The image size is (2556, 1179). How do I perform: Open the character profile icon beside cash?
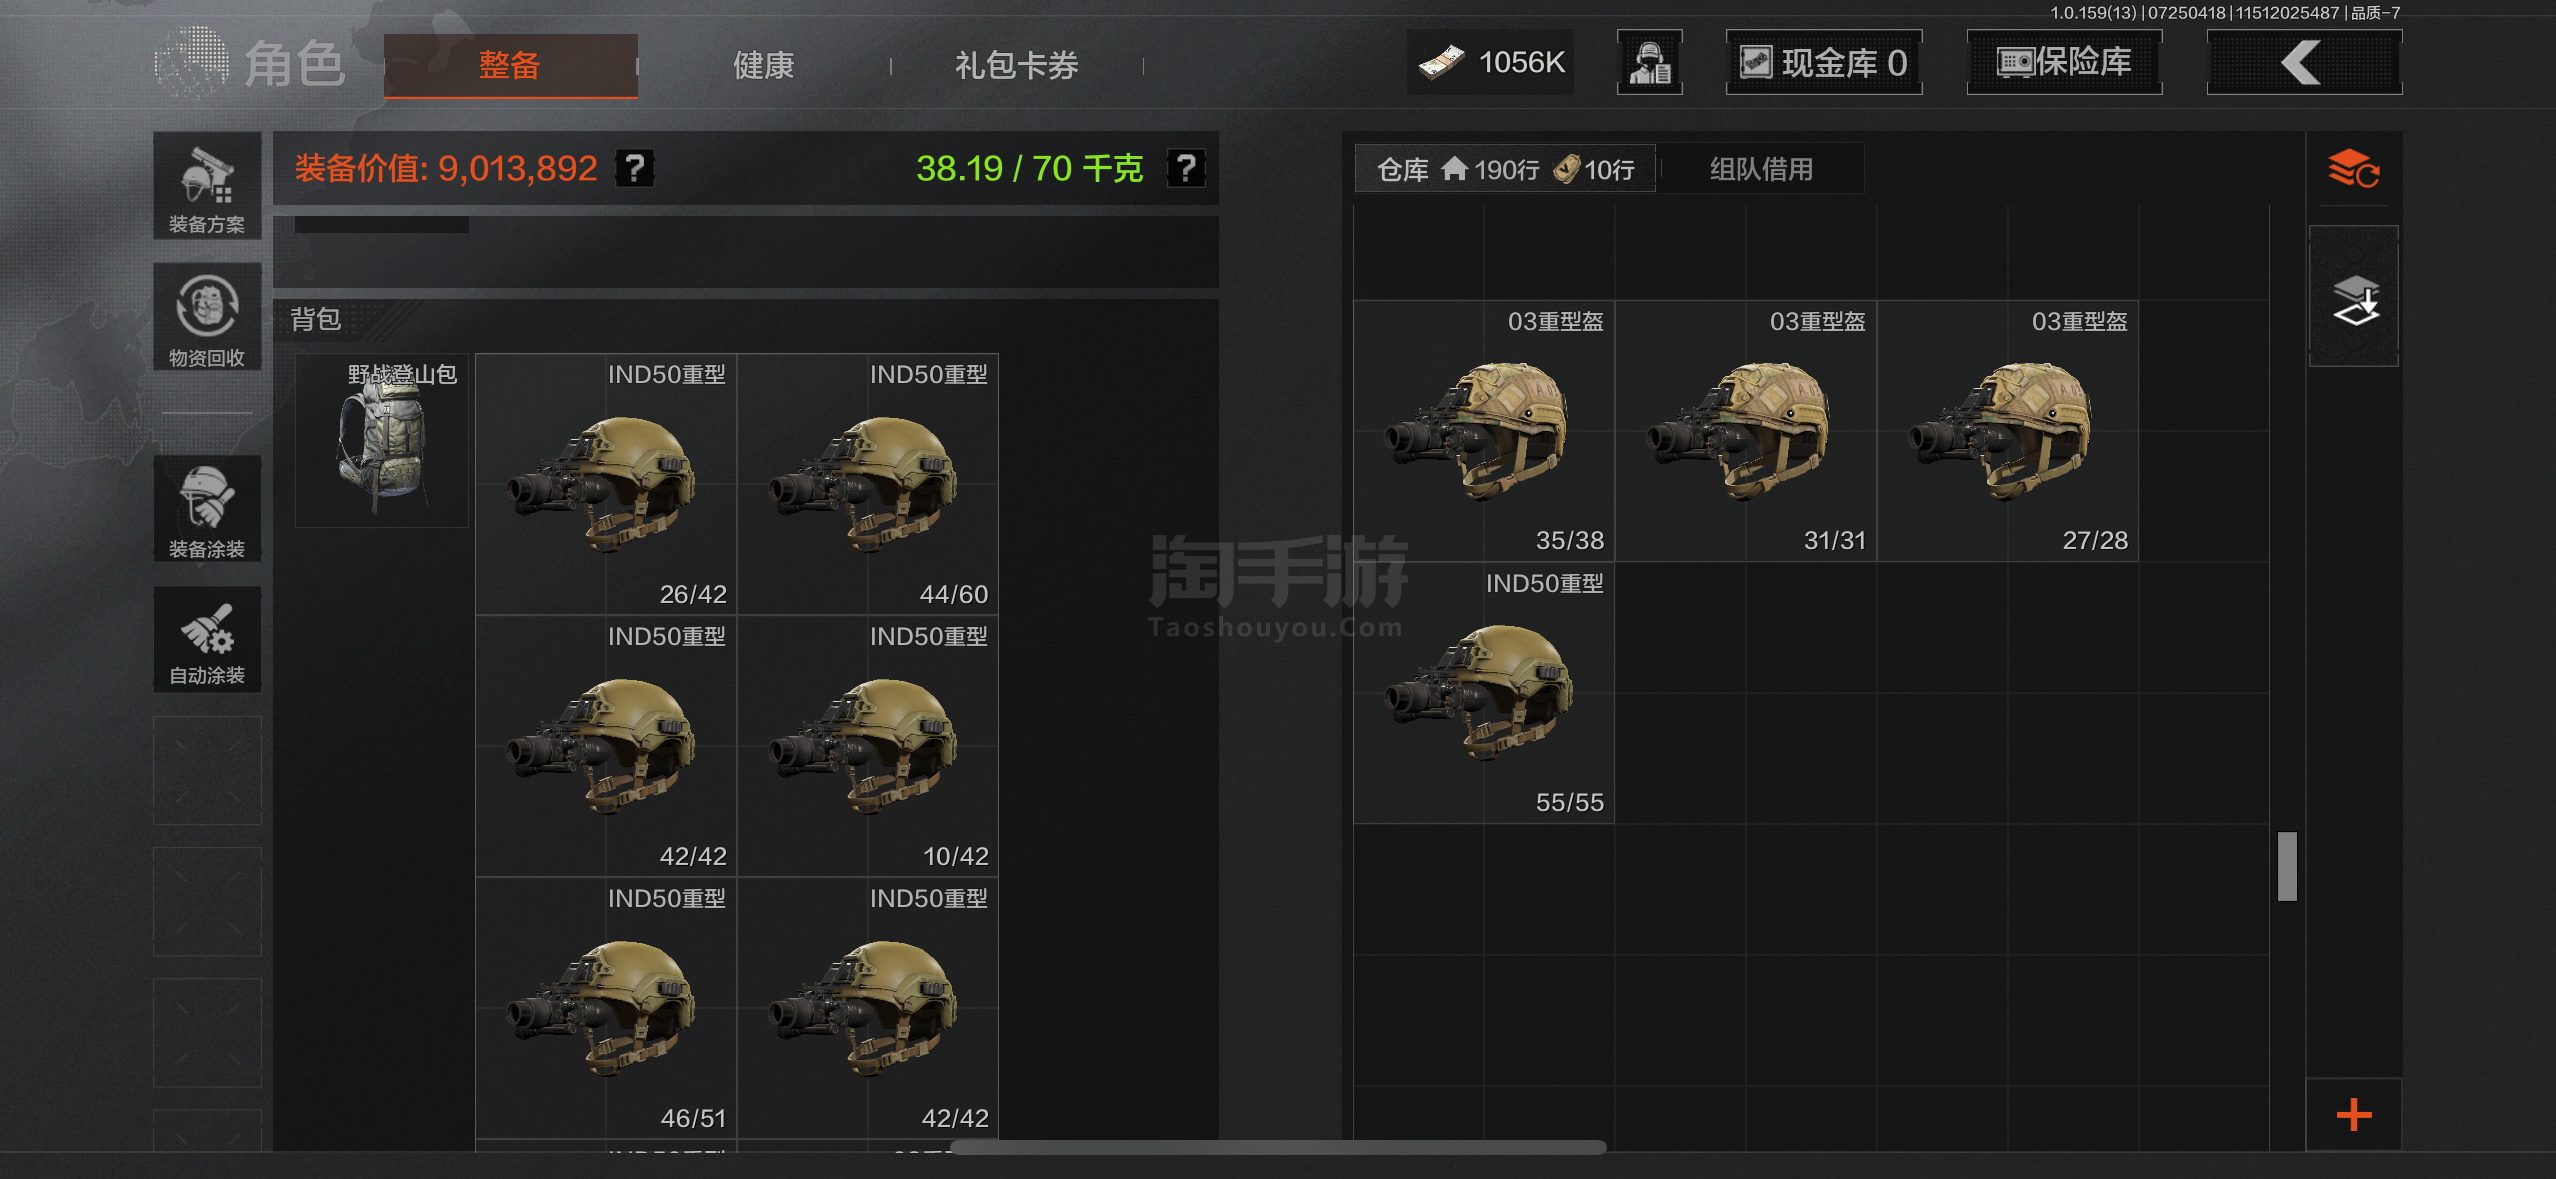(1649, 63)
